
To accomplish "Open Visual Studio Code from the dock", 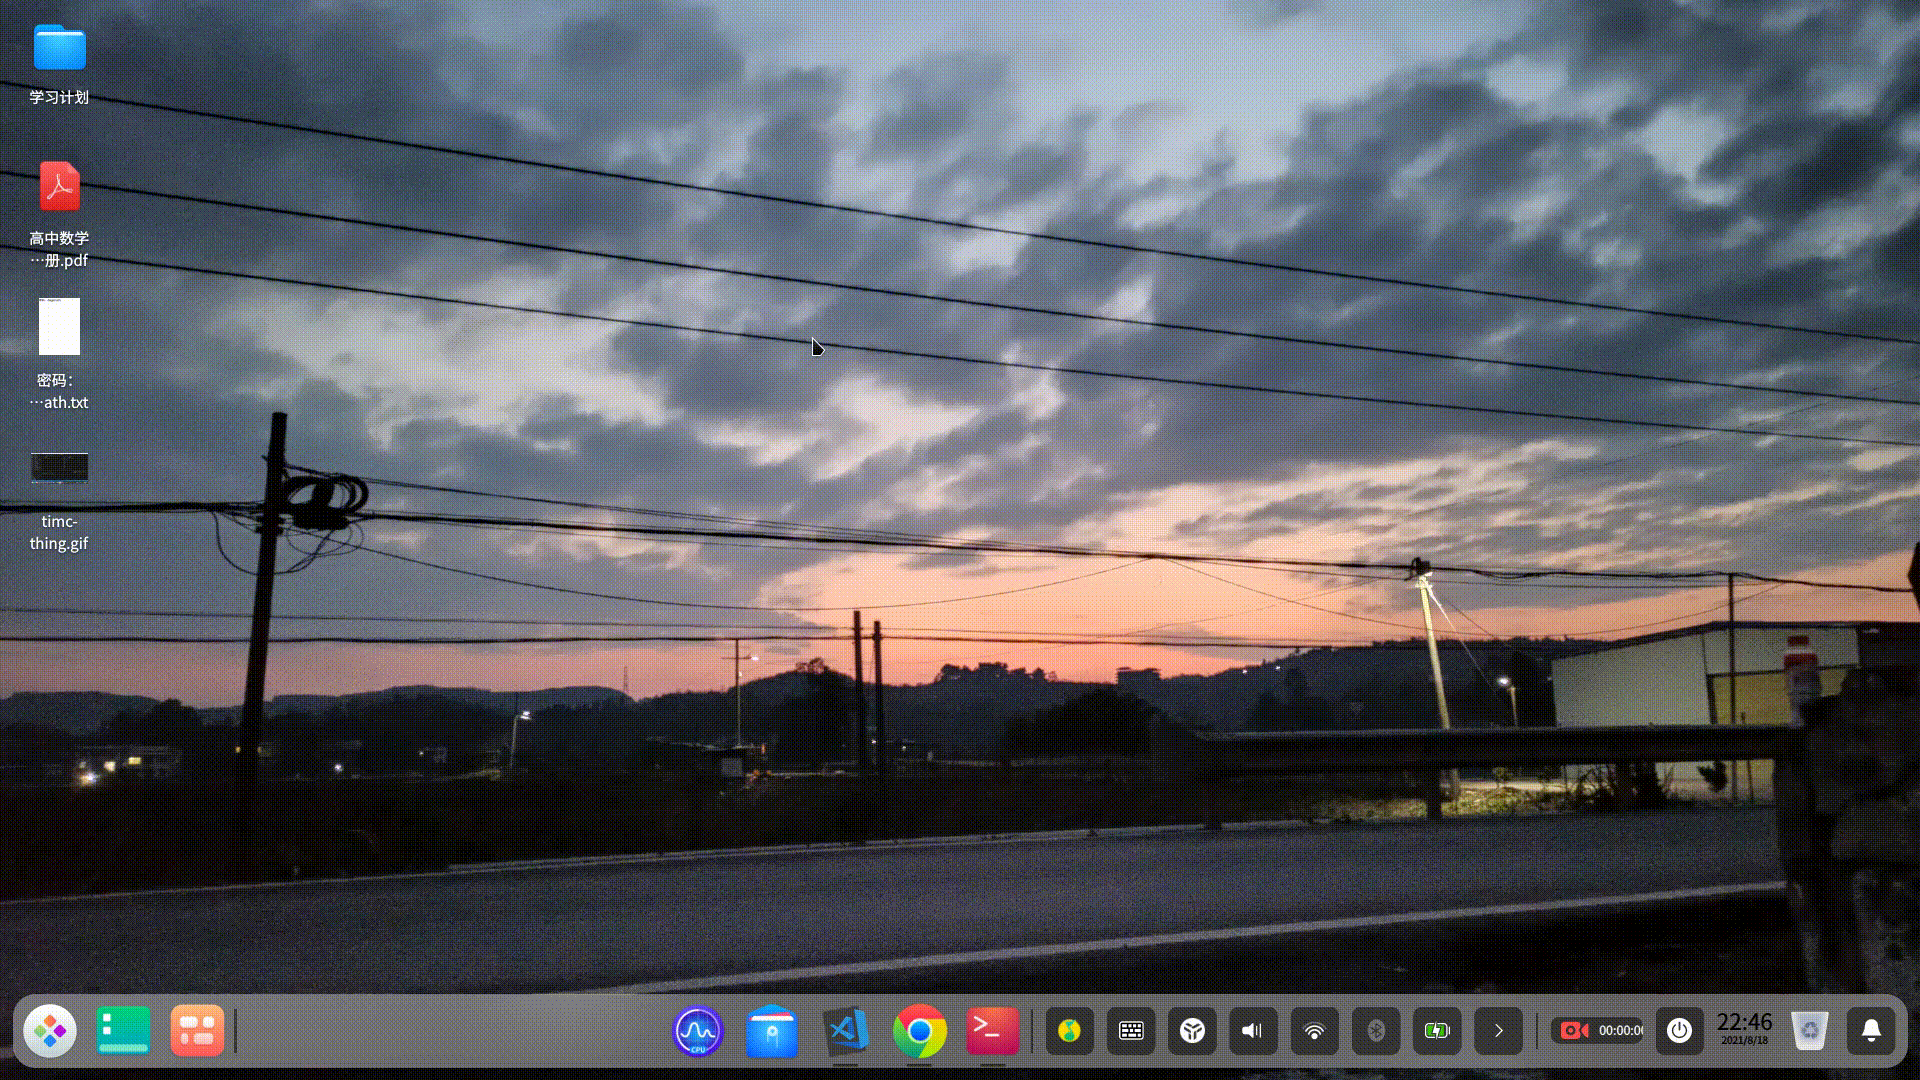I will click(x=846, y=1030).
